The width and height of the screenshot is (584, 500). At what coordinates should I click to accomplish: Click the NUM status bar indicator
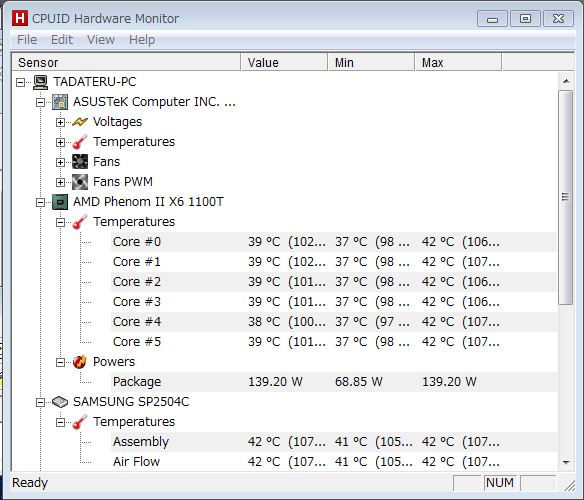[500, 483]
